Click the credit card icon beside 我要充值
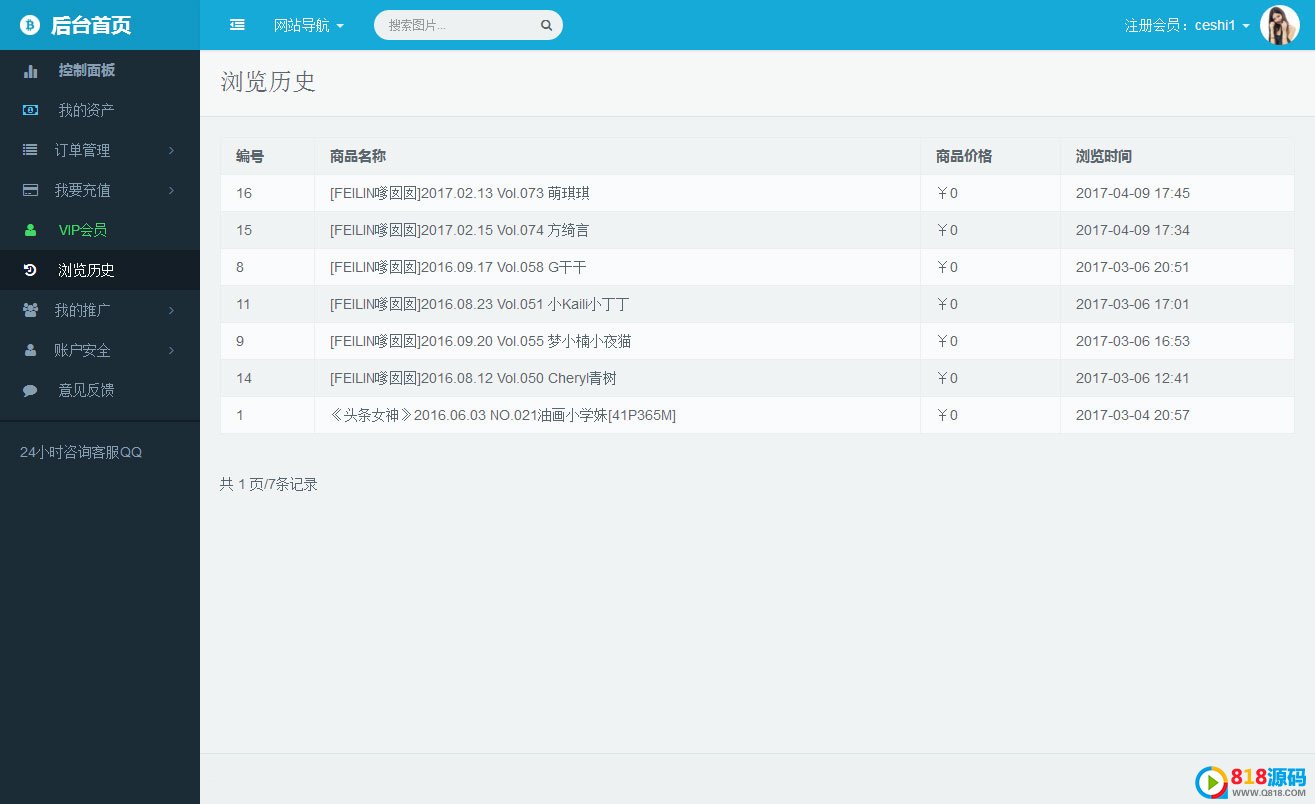This screenshot has width=1315, height=804. [30, 190]
